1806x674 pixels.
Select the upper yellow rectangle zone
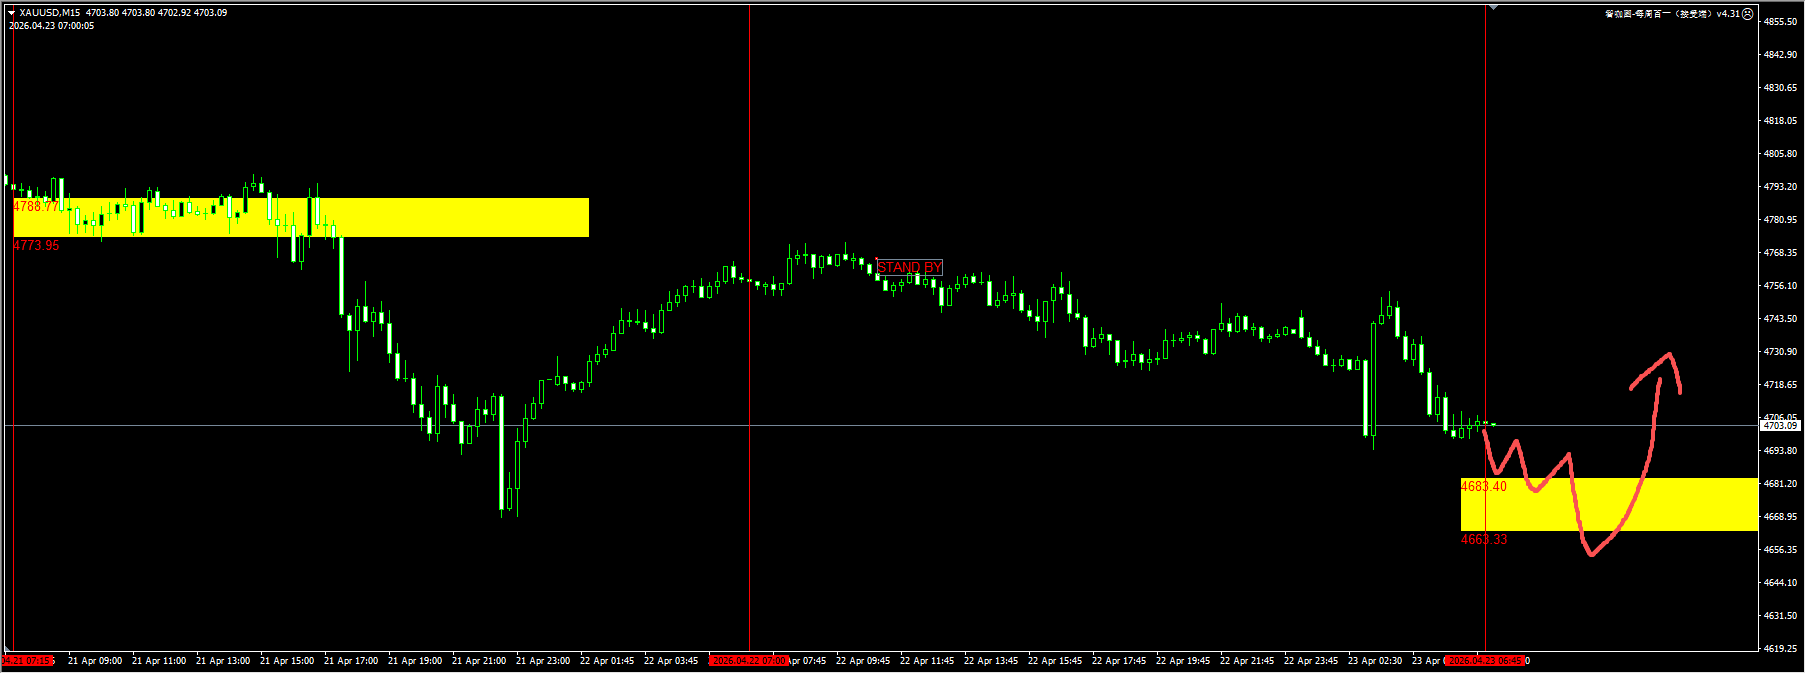tap(450, 217)
